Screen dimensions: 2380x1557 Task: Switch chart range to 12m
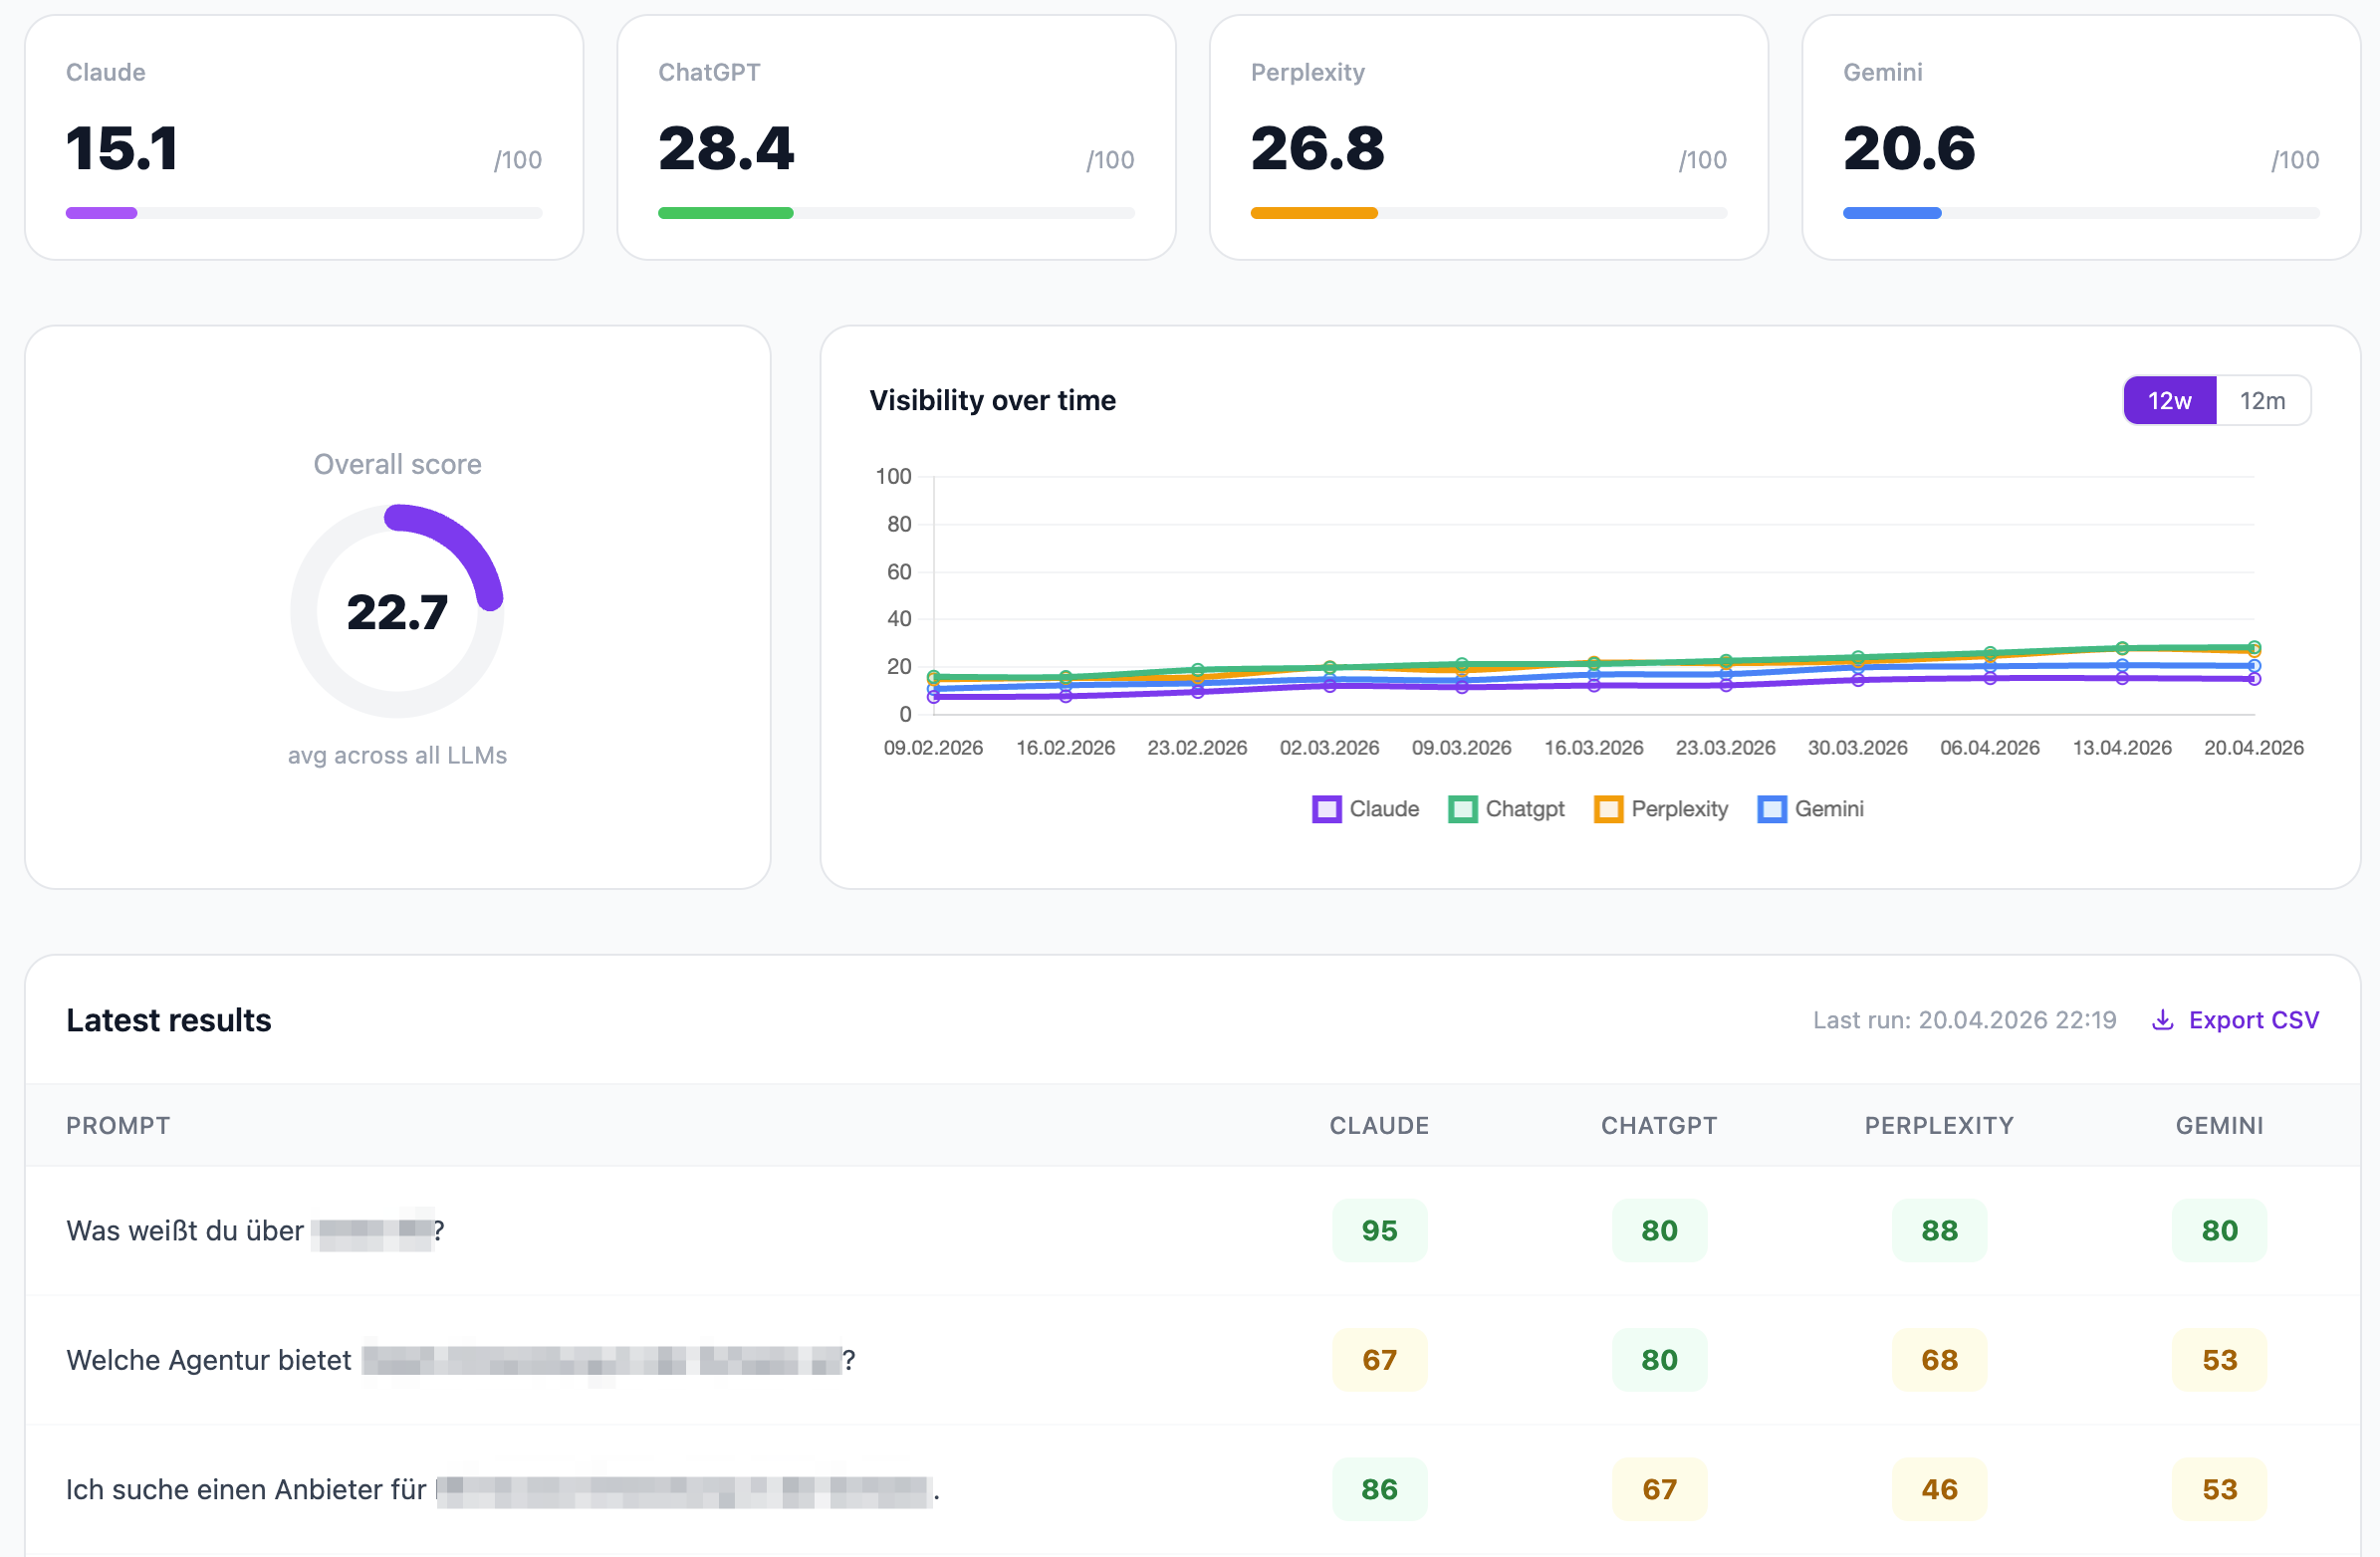point(2262,401)
